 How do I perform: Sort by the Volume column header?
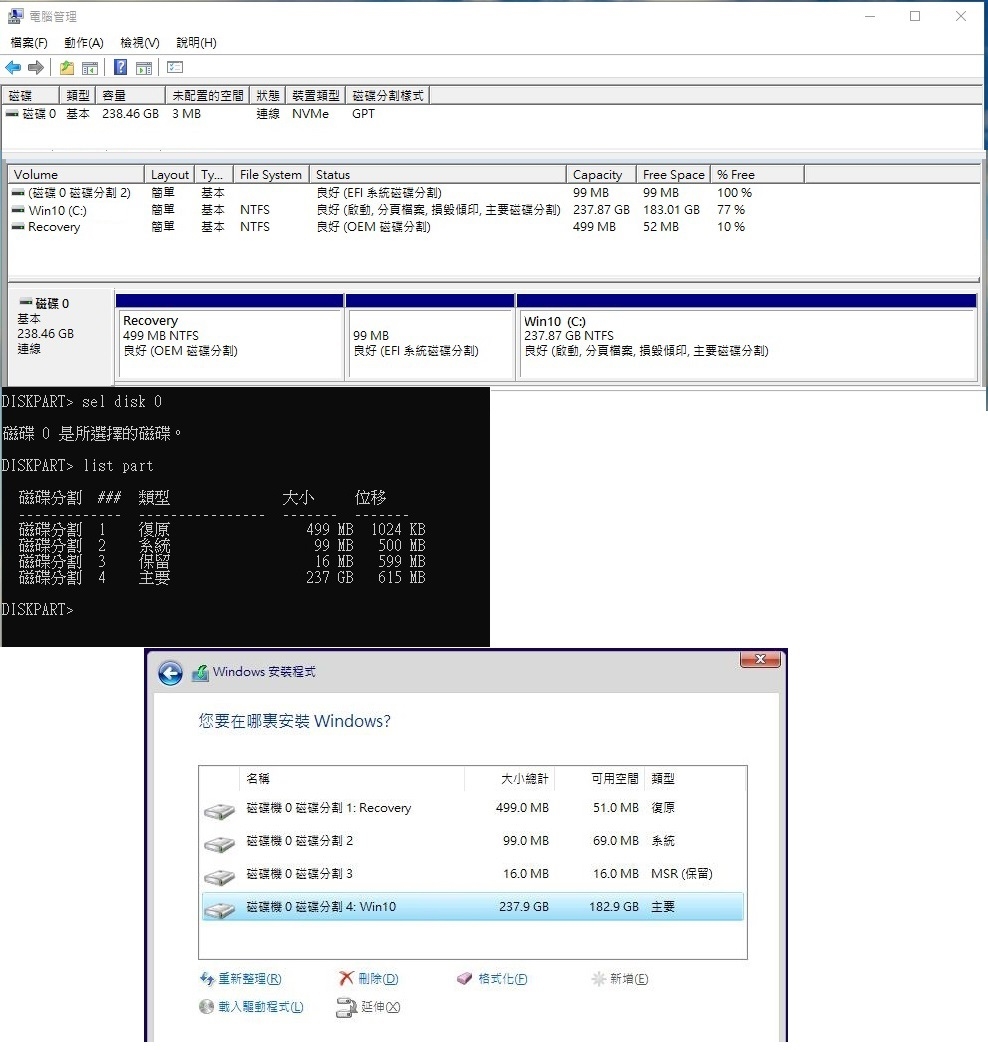[x=76, y=175]
